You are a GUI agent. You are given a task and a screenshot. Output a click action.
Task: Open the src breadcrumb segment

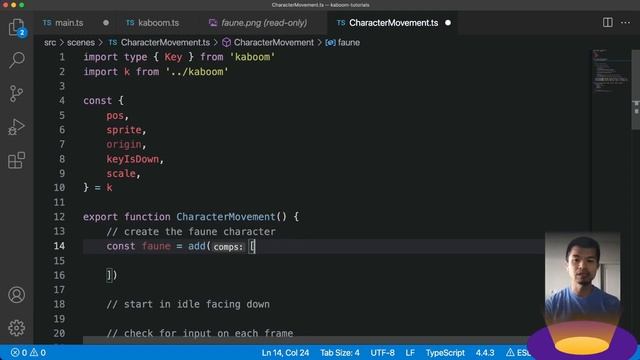pyautogui.click(x=50, y=42)
